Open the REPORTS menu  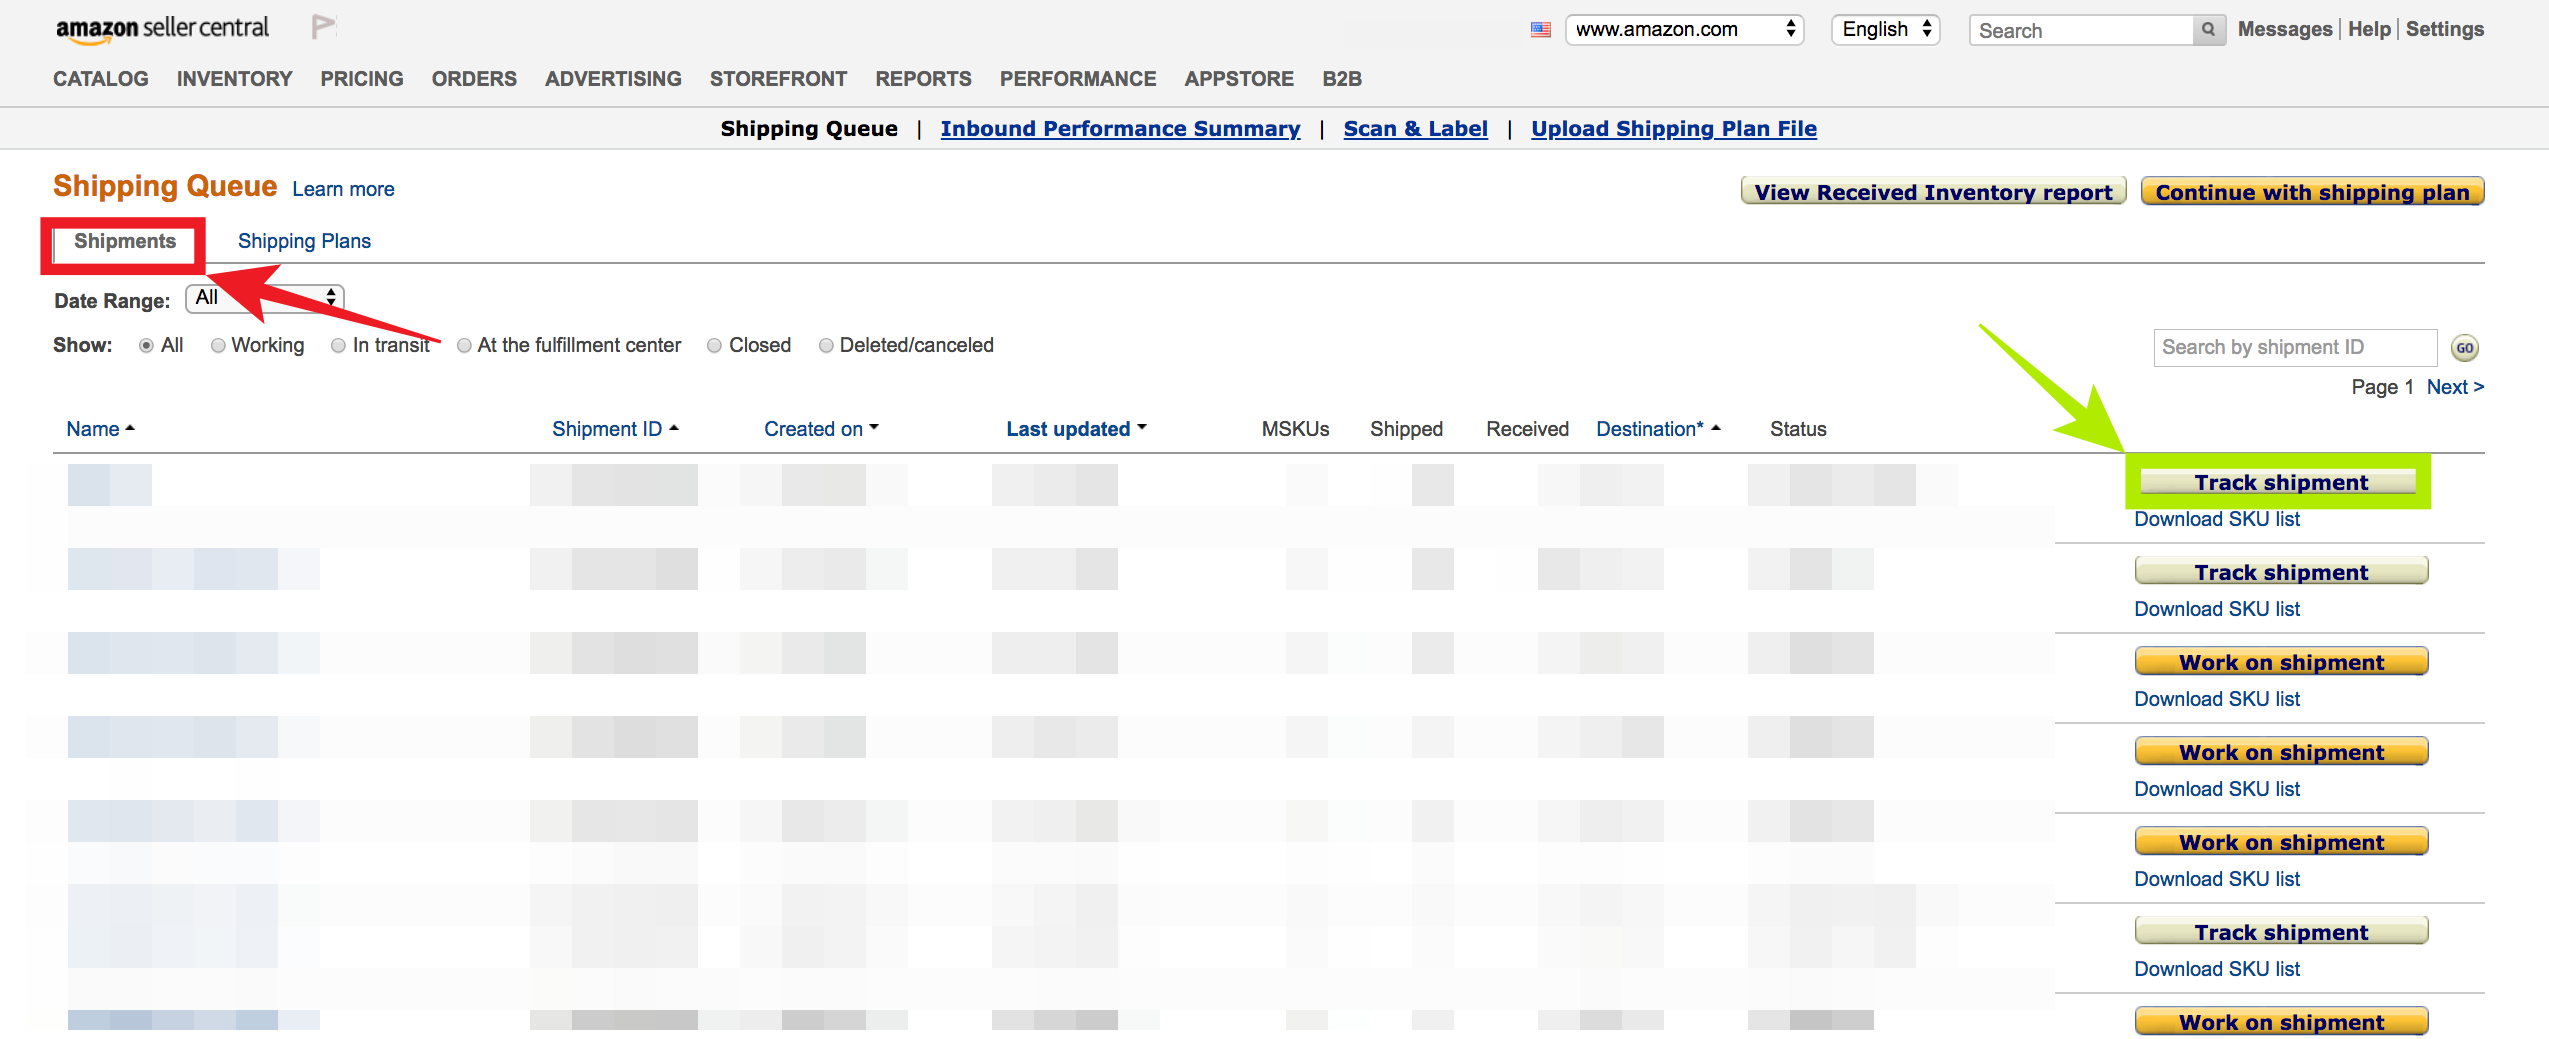pos(924,79)
